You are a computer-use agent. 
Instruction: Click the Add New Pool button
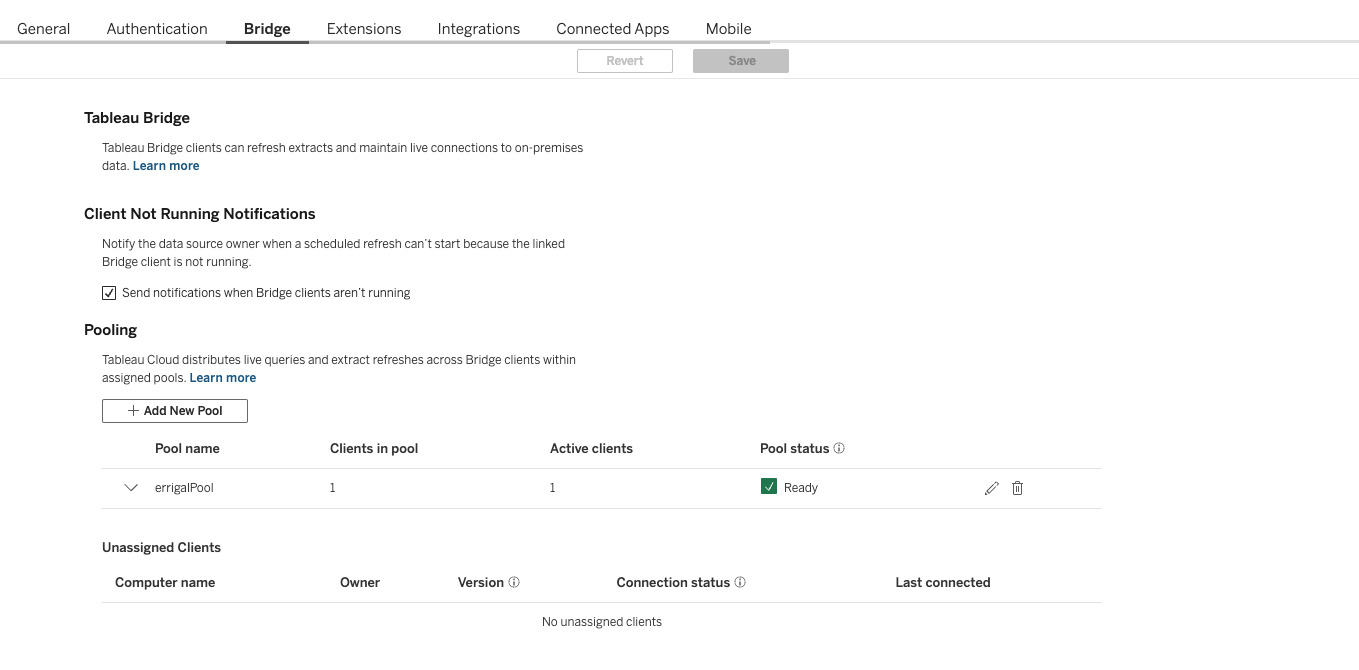(x=175, y=411)
